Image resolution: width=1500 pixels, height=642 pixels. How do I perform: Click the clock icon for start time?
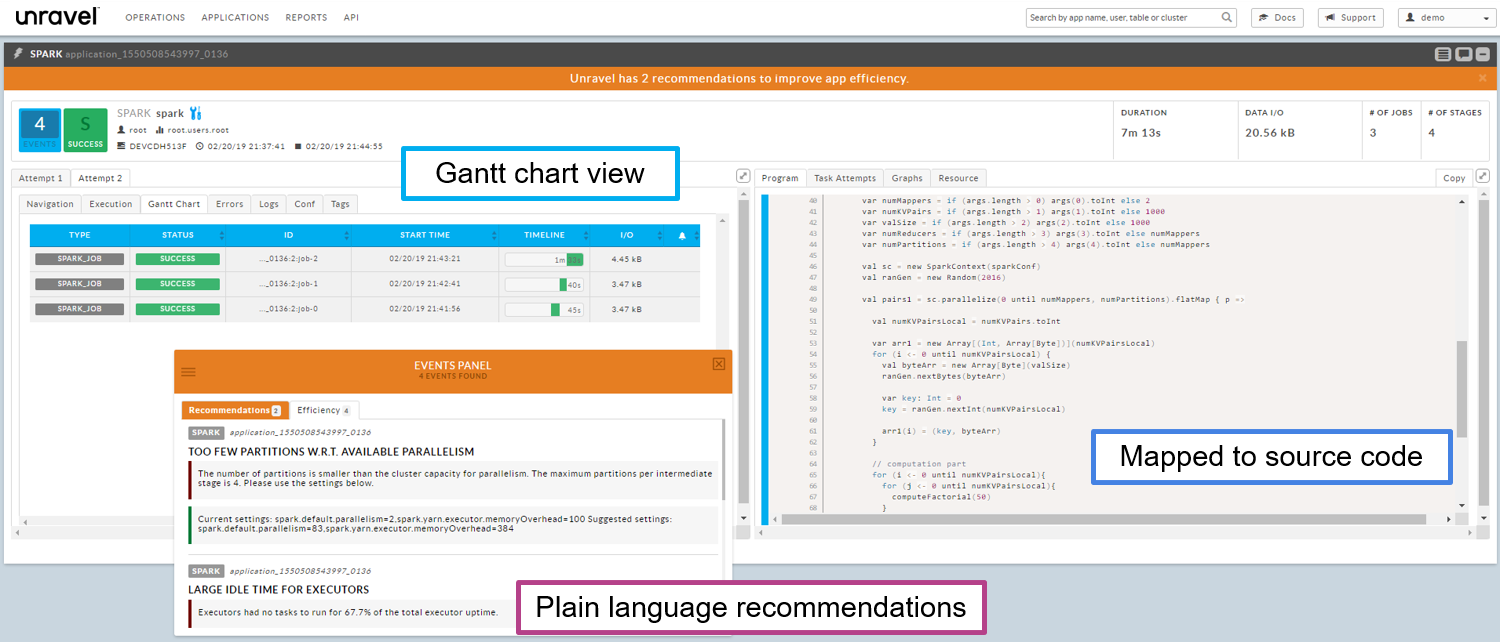[x=200, y=146]
